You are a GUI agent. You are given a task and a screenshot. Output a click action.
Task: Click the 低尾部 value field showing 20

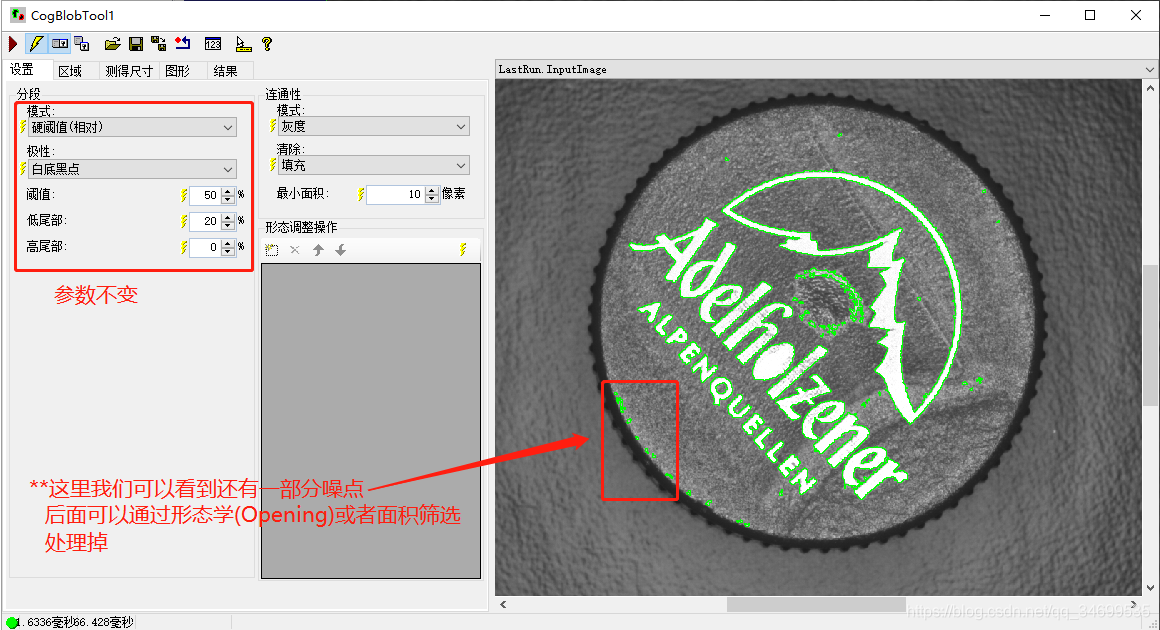click(205, 221)
